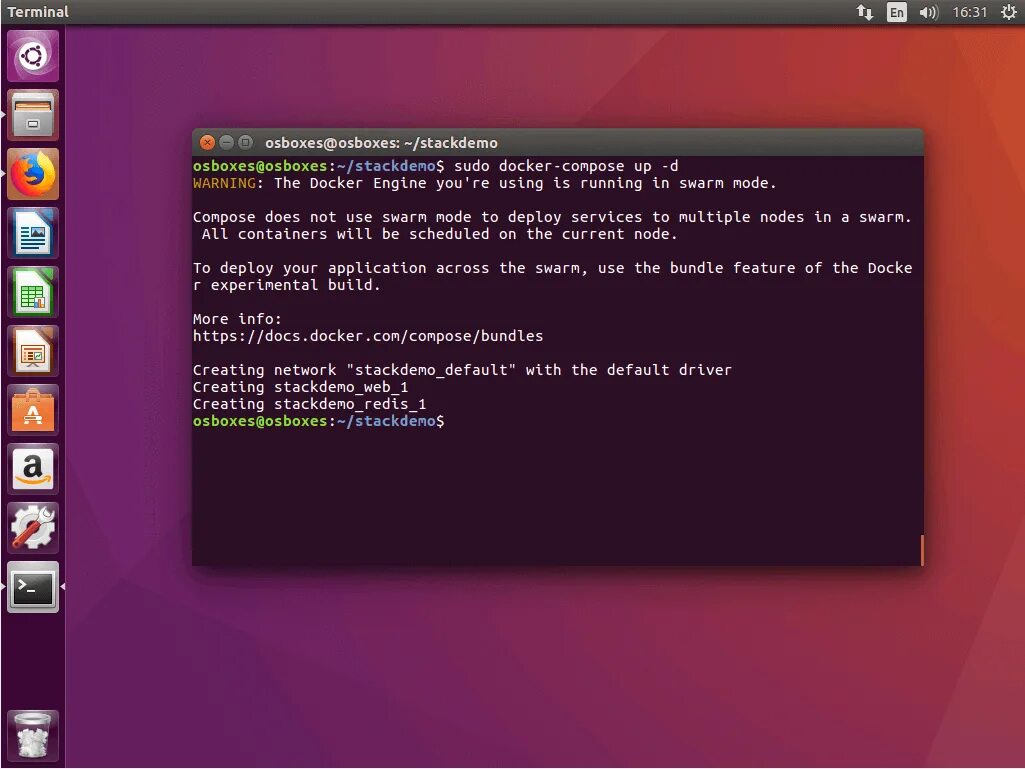Launch Firefox web browser
Image resolution: width=1025 pixels, height=769 pixels.
click(x=33, y=174)
